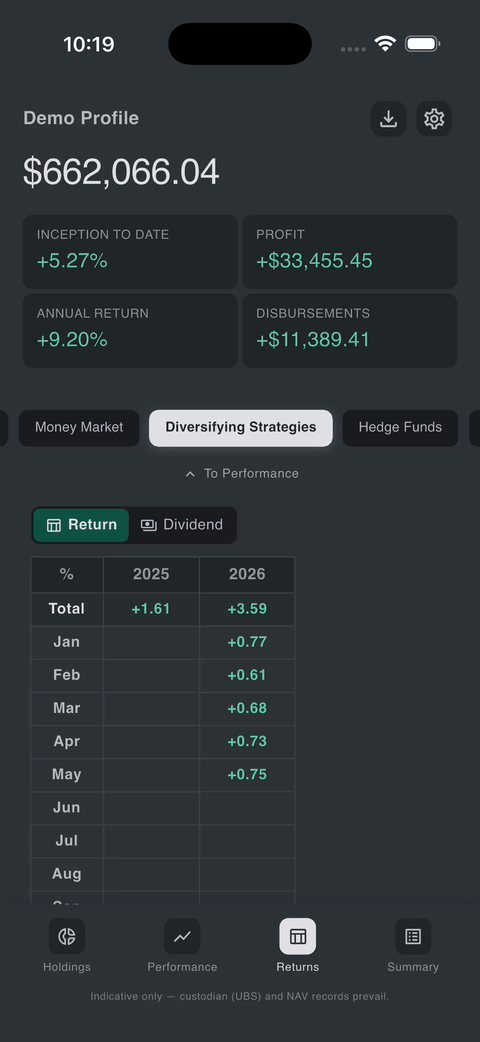Select the Jul row label
This screenshot has height=1042, width=480.
click(x=66, y=841)
